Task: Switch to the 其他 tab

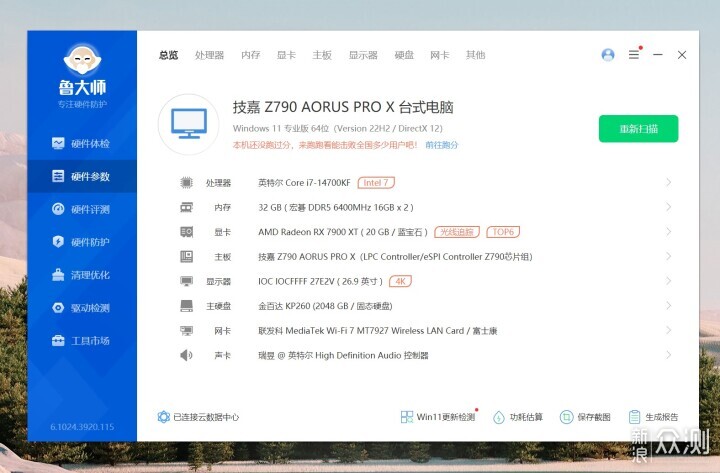Action: point(475,55)
